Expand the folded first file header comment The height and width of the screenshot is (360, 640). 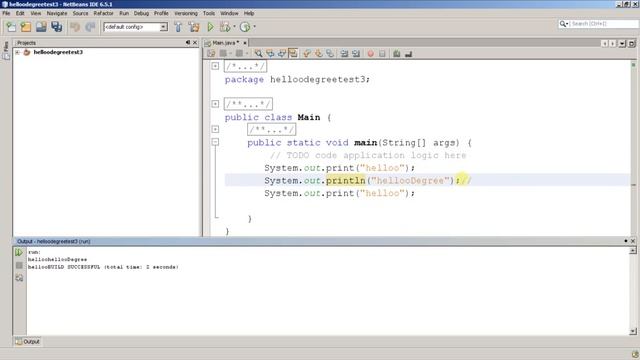[215, 66]
